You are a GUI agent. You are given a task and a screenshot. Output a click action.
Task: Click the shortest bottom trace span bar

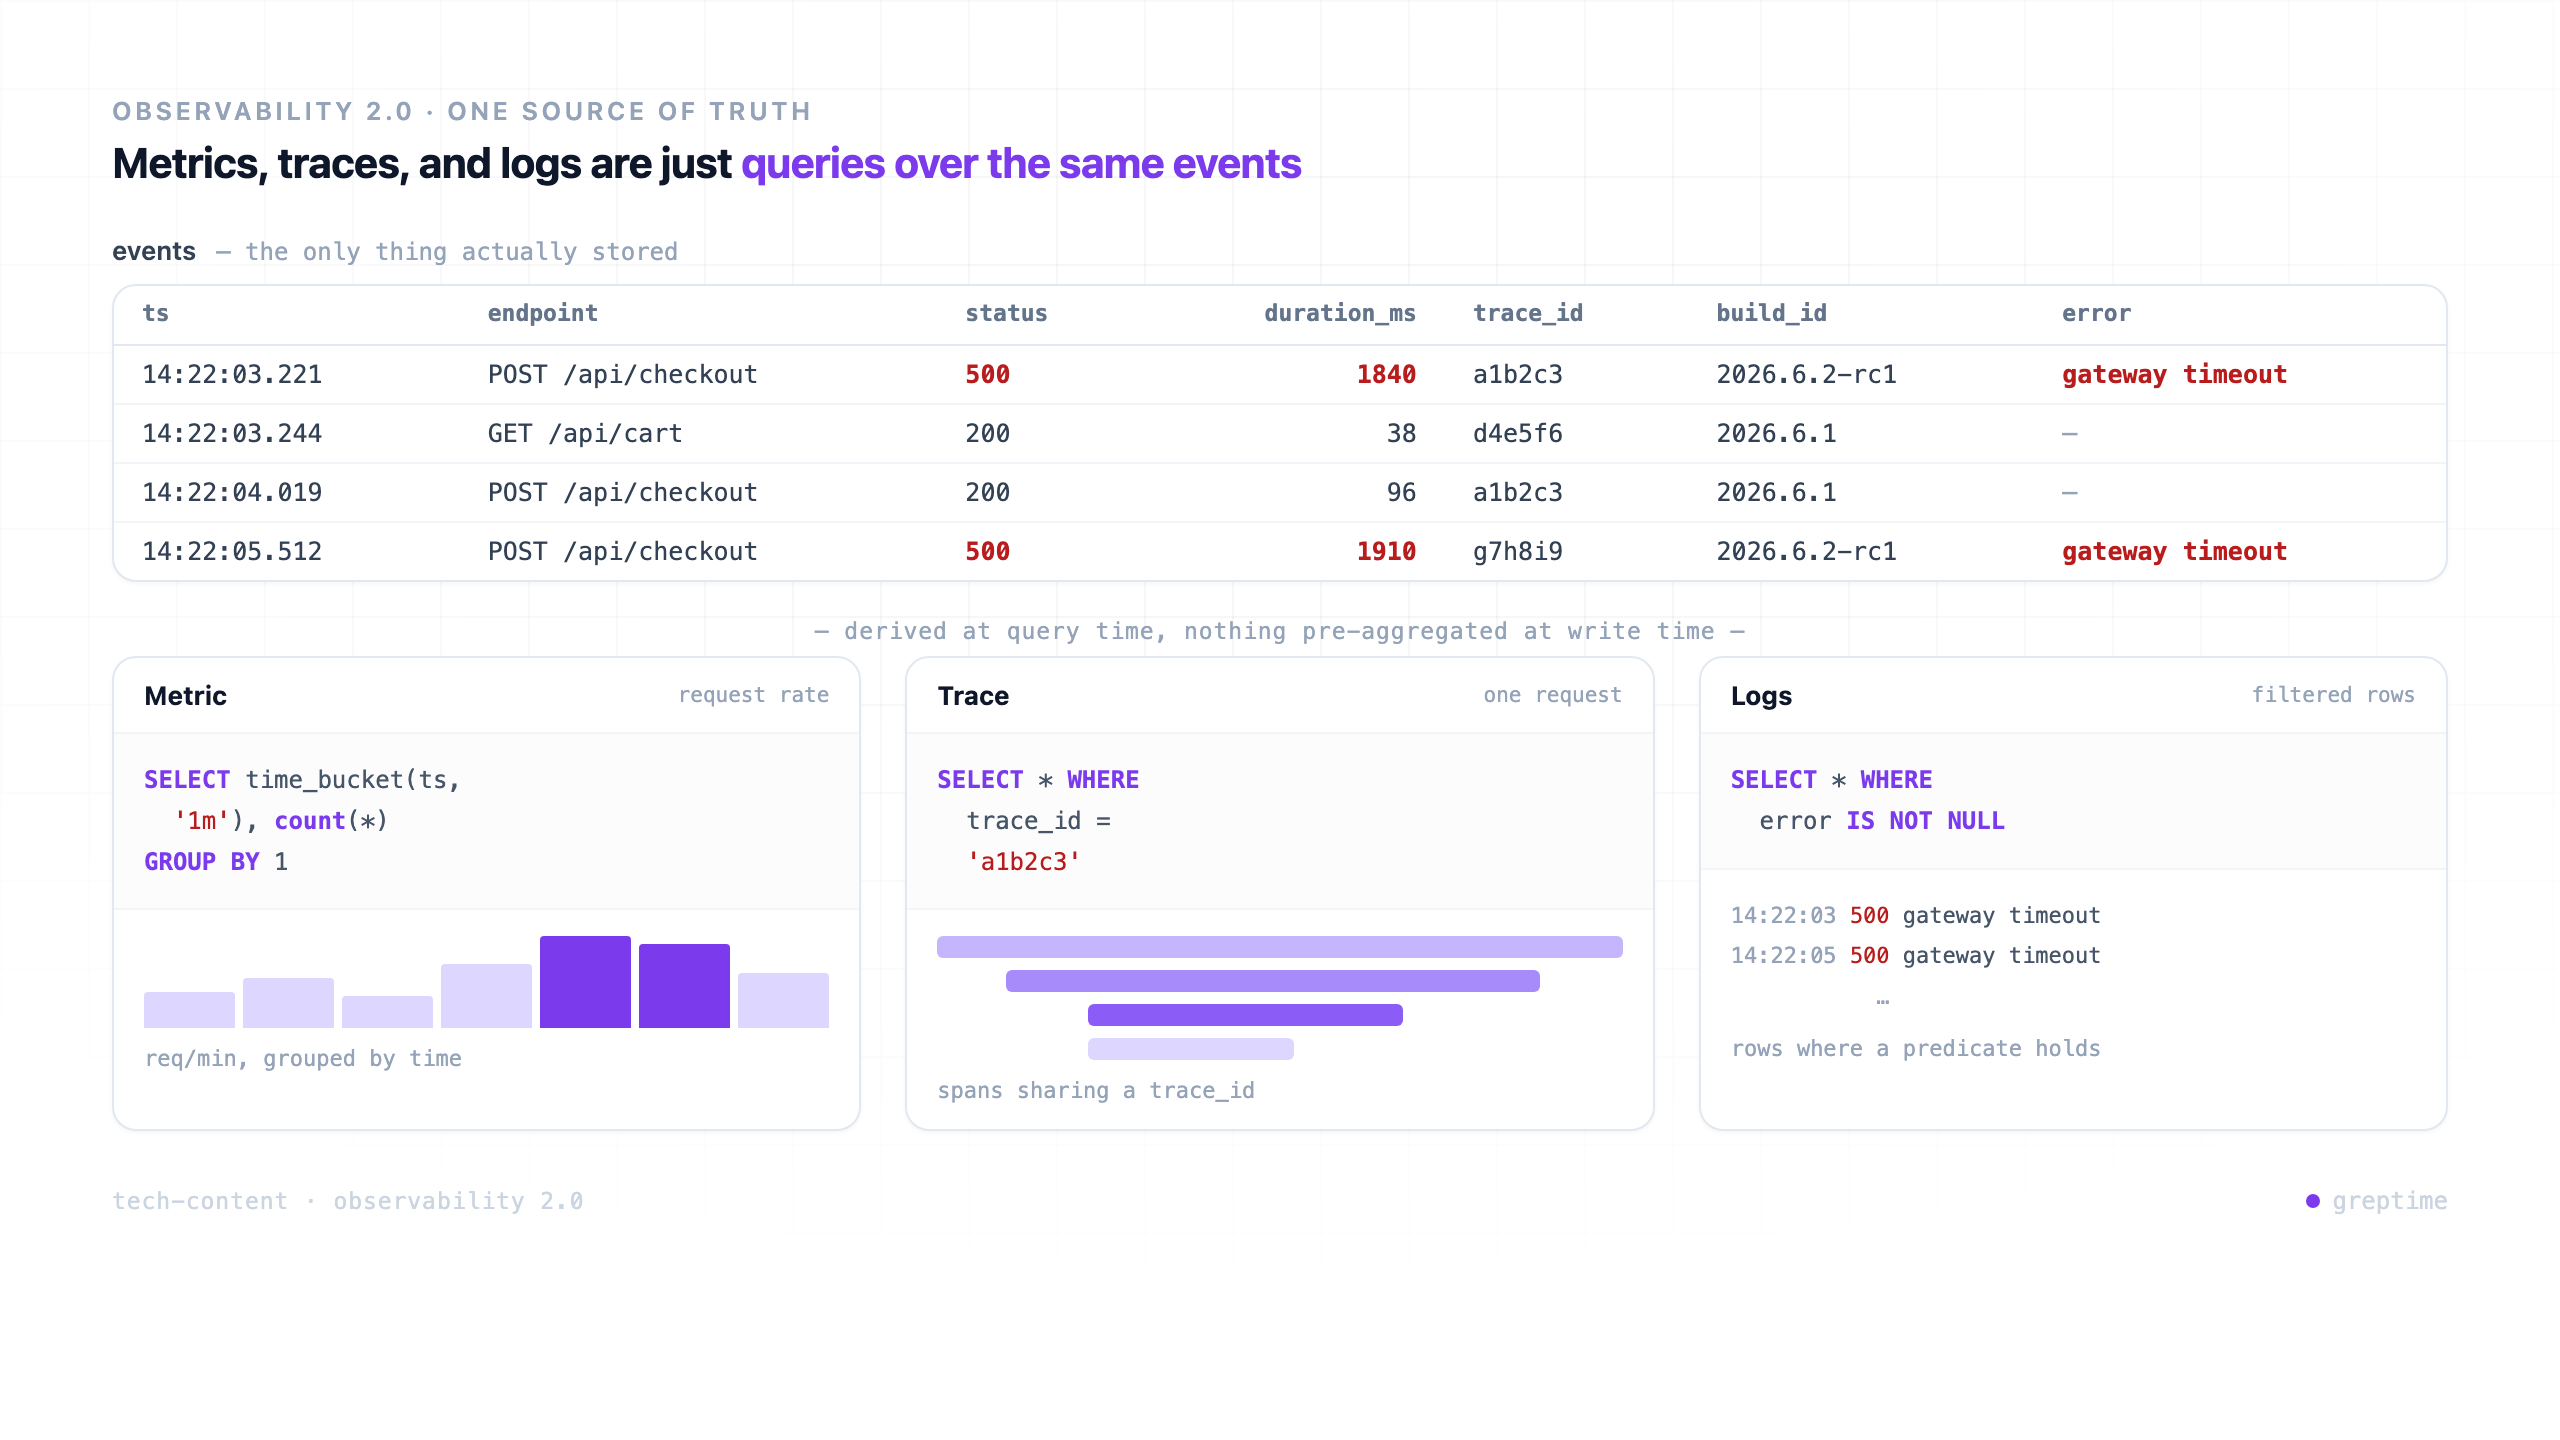[x=1191, y=1049]
